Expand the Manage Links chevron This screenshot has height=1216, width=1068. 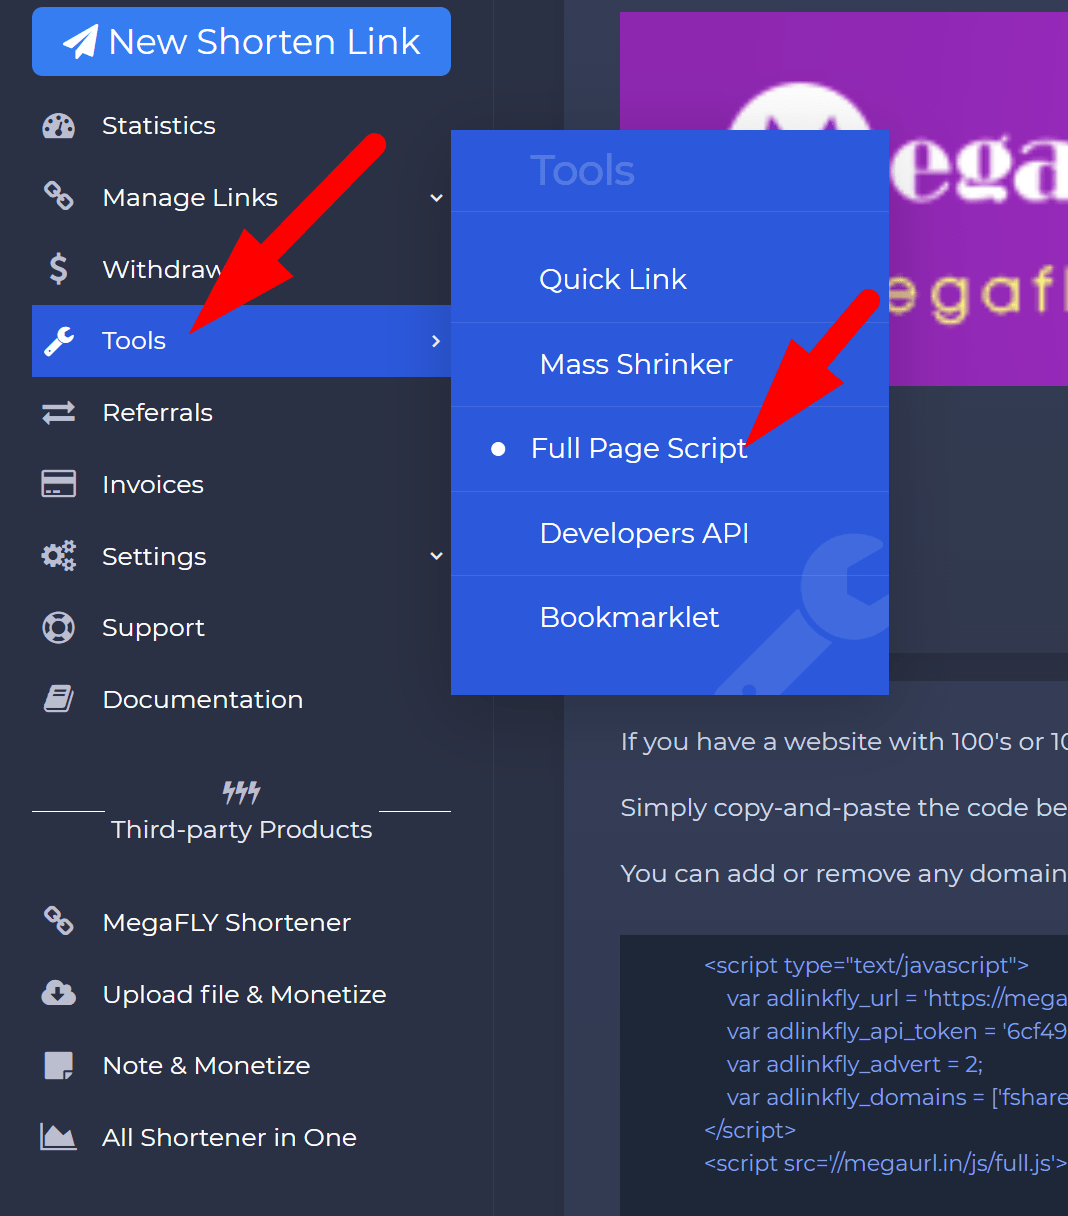coord(436,198)
